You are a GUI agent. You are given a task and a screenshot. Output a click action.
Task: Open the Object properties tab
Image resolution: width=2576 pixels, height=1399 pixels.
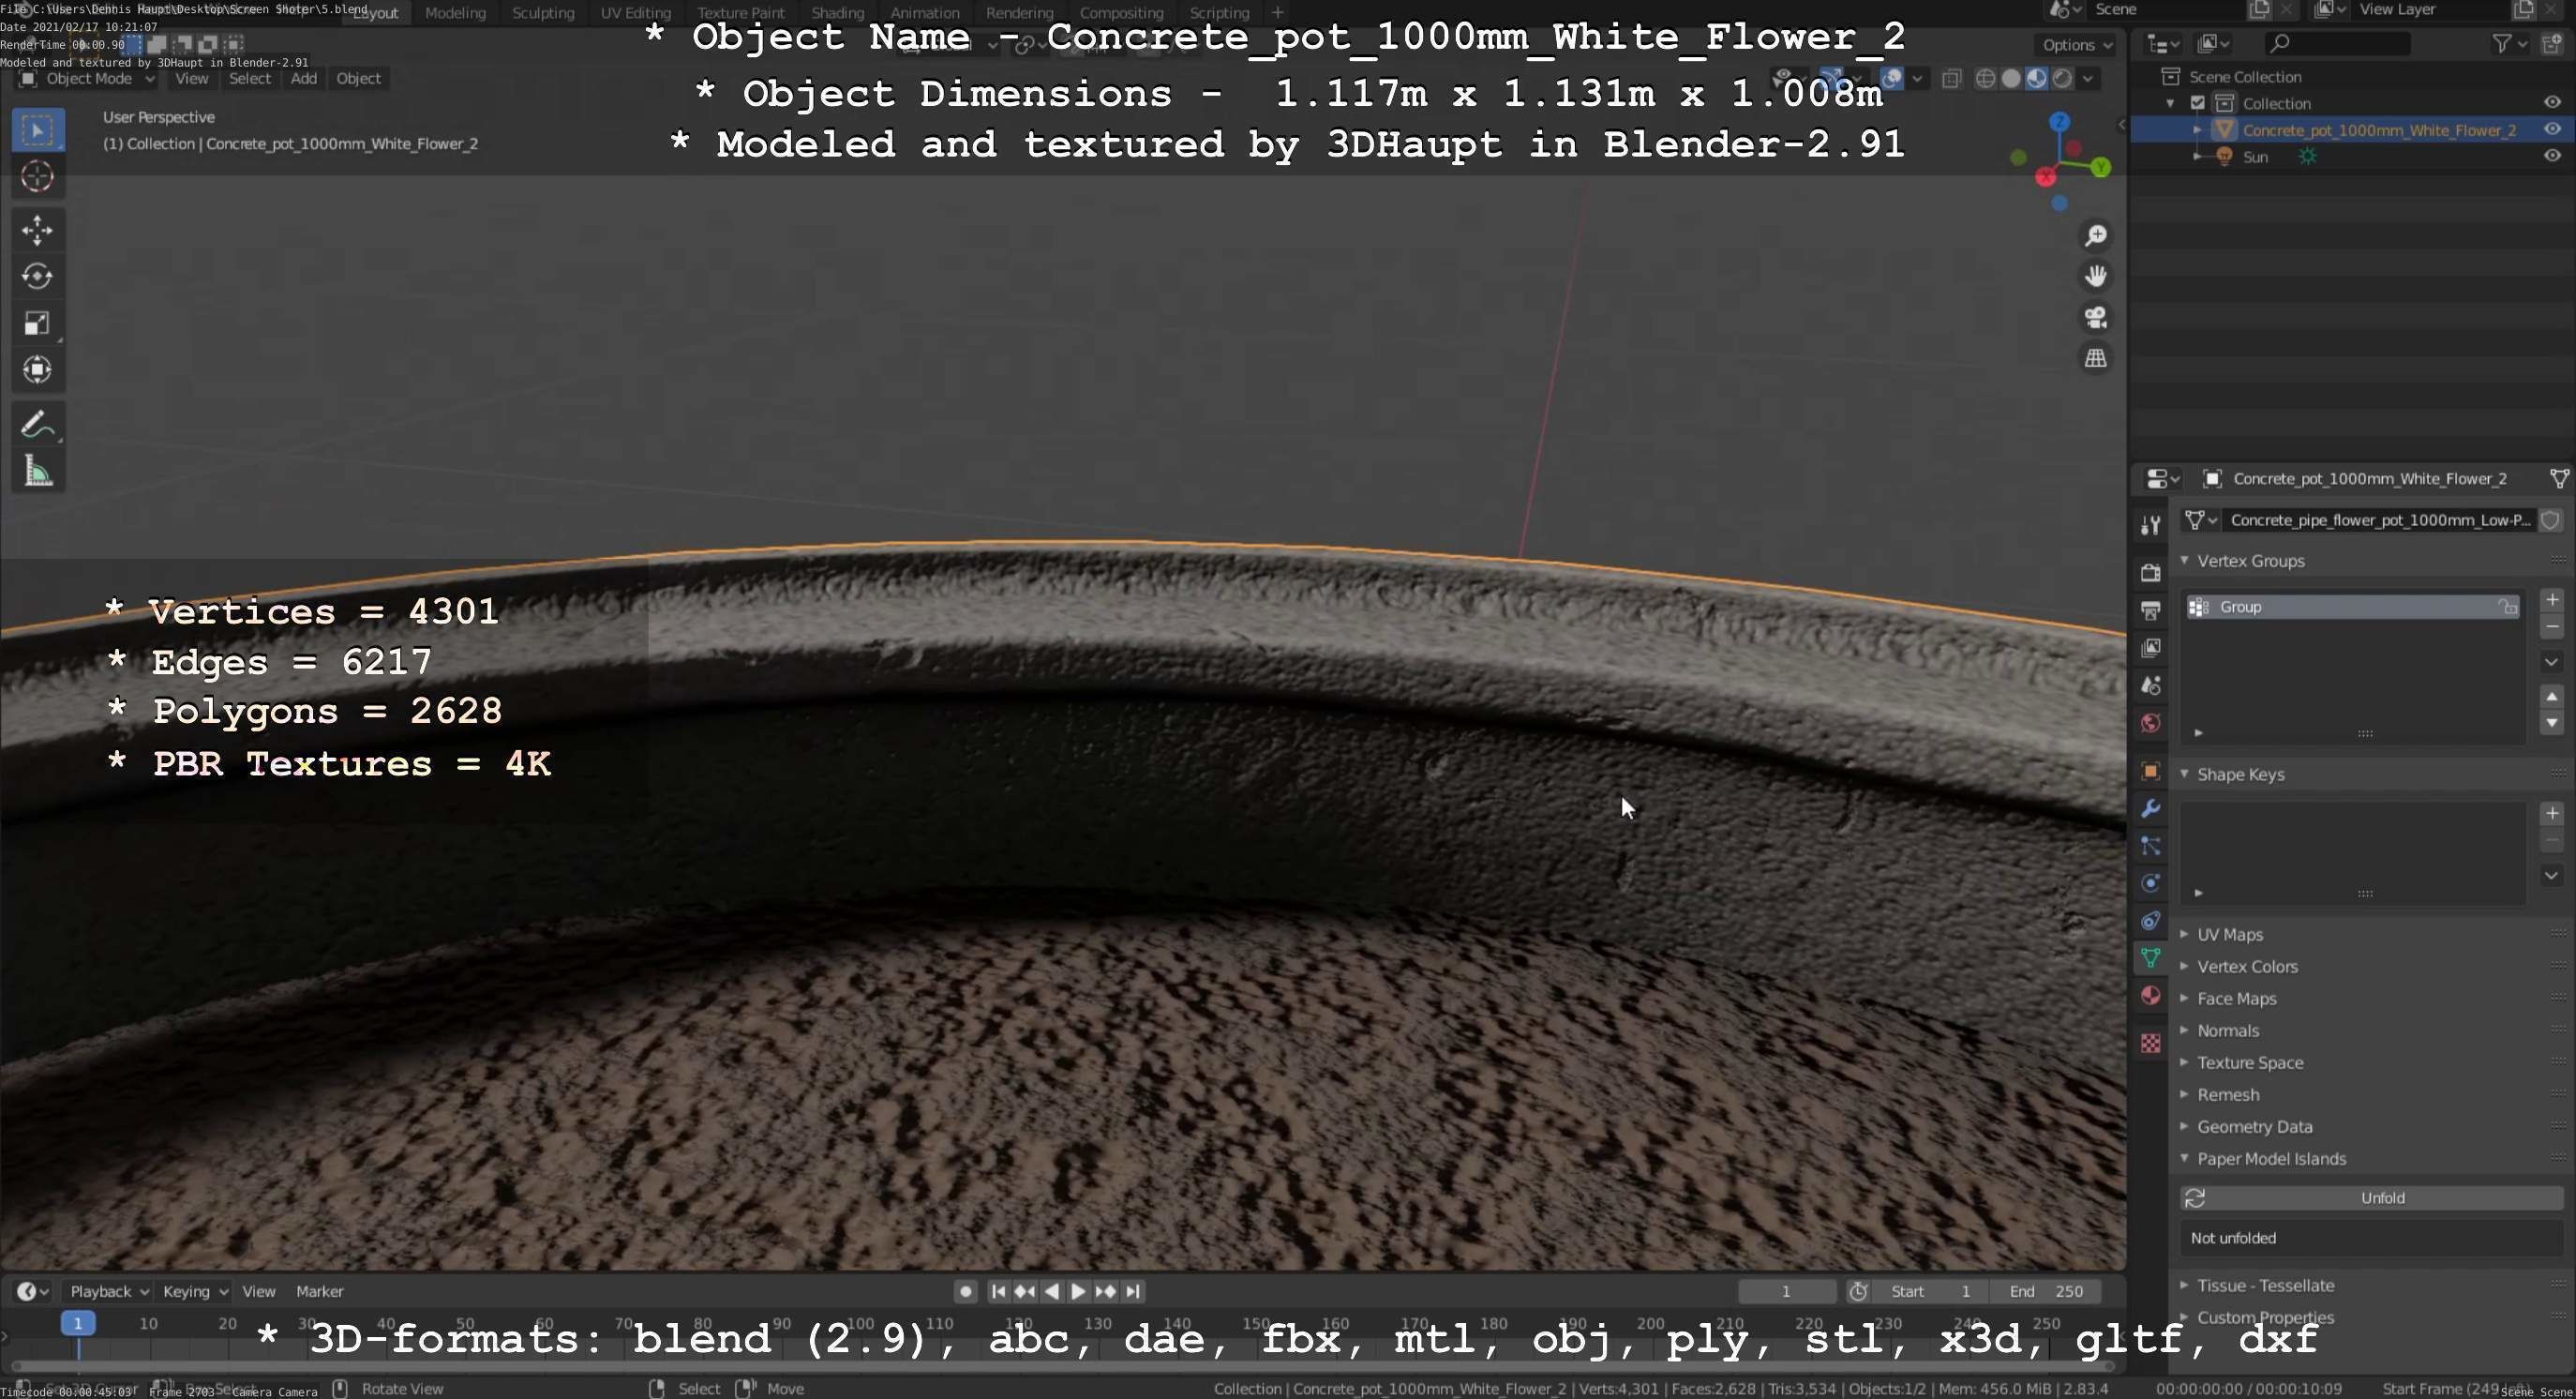2150,771
